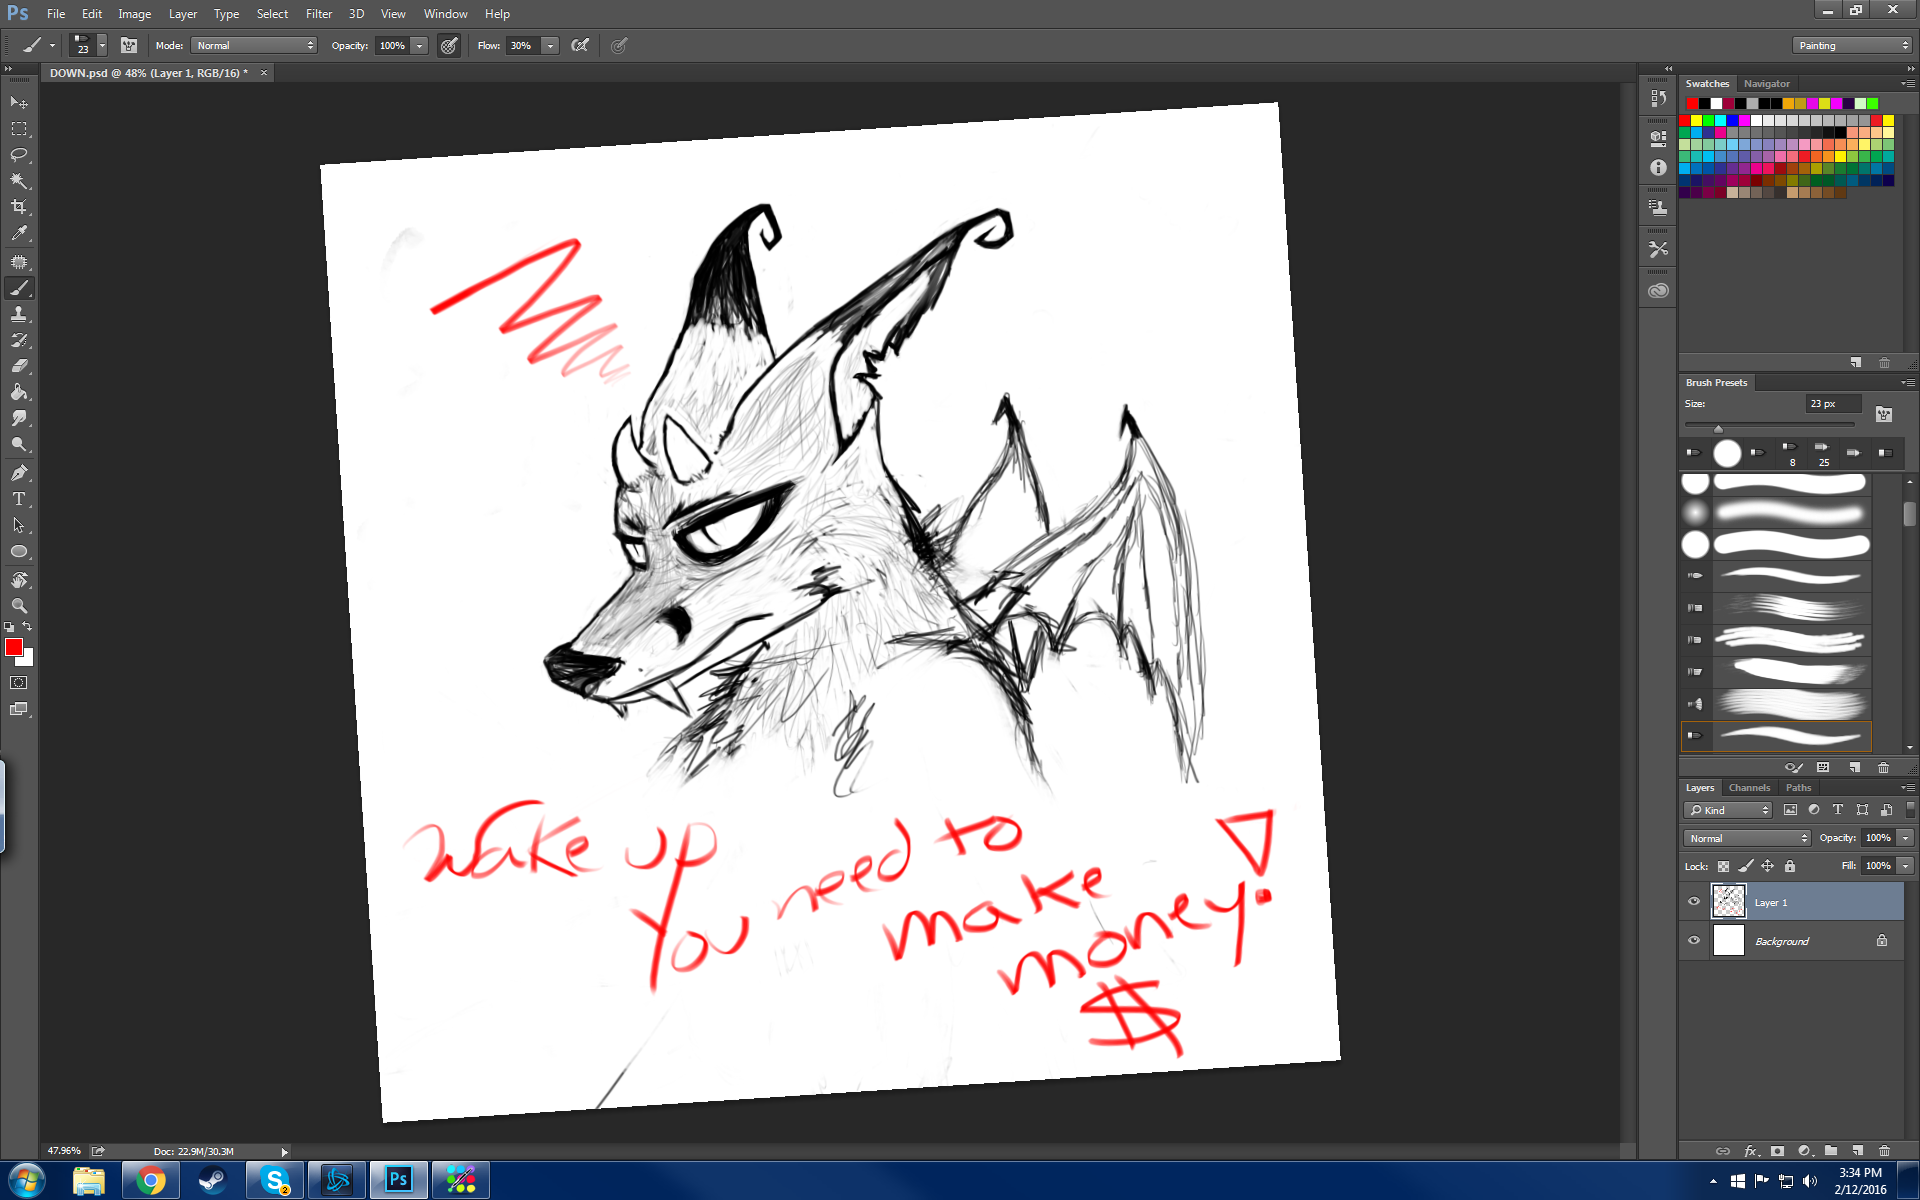Image resolution: width=1920 pixels, height=1200 pixels.
Task: Hide Layer 1 visibility eye
Action: [x=1694, y=901]
